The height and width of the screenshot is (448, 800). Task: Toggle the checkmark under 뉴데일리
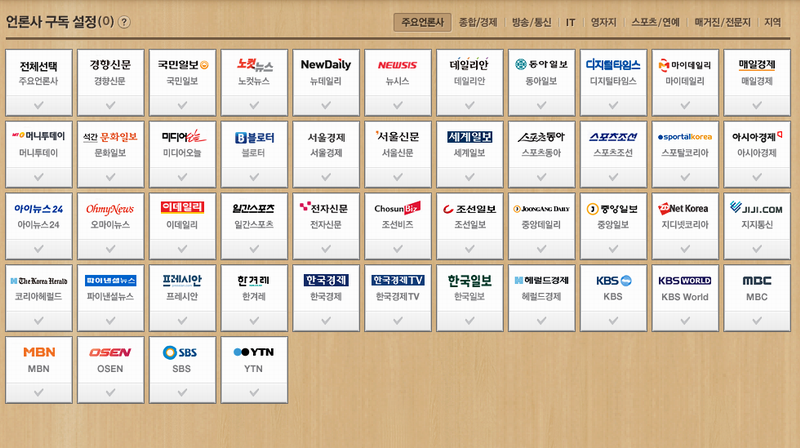326,105
